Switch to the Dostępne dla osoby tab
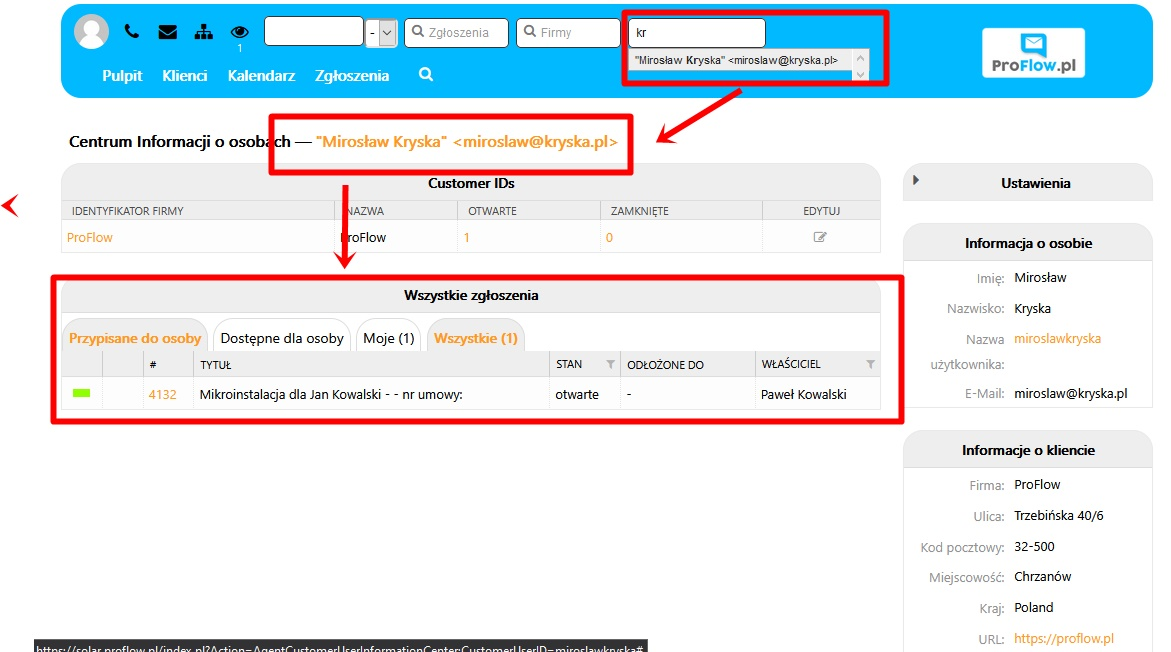Viewport: 1171px width, 652px height. (282, 338)
